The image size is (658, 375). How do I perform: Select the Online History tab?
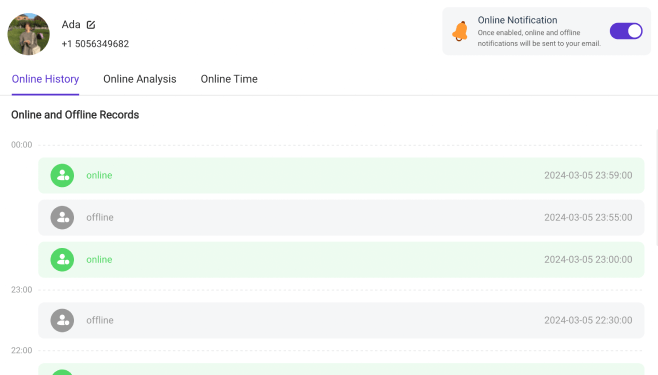click(x=45, y=79)
